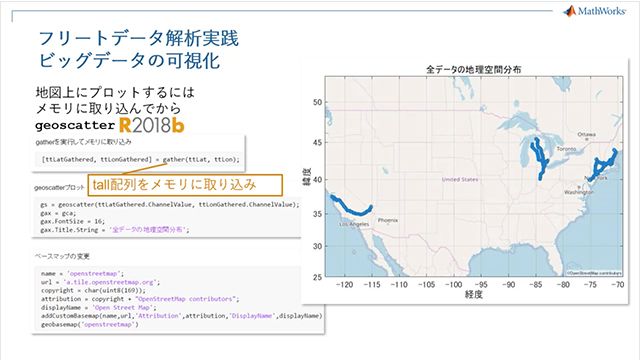Click the '緯度' y-axis label
Screen dimensions: 640x360
coord(307,176)
